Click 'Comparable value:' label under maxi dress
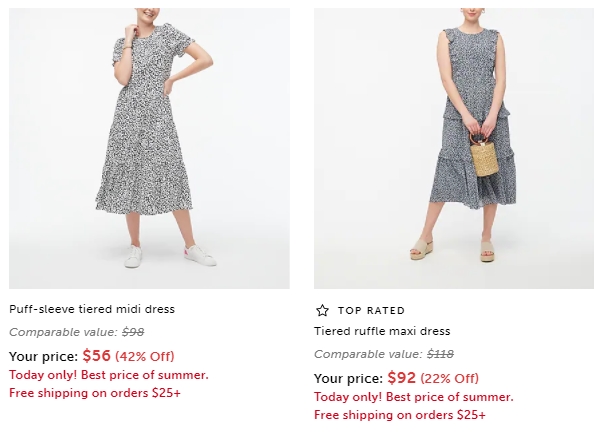This screenshot has height=432, width=594. pyautogui.click(x=368, y=354)
